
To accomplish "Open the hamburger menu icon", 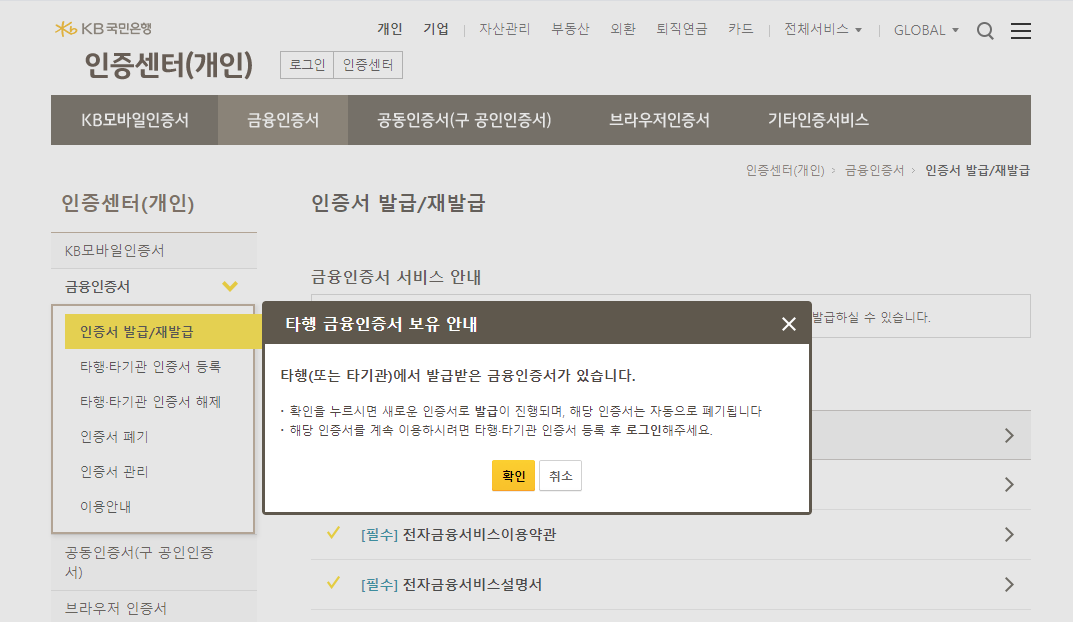I will pos(1020,31).
